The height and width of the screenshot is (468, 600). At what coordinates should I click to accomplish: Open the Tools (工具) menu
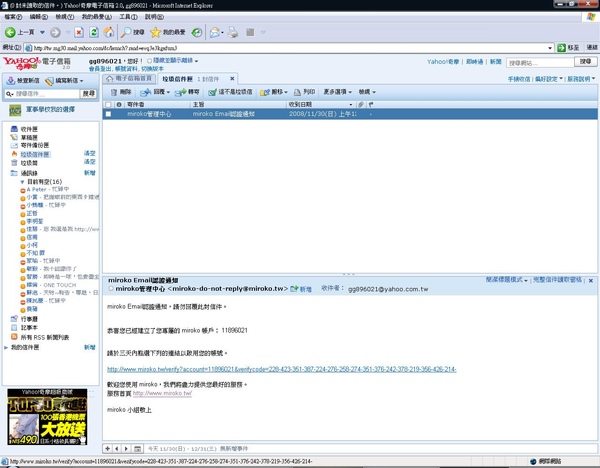(128, 17)
